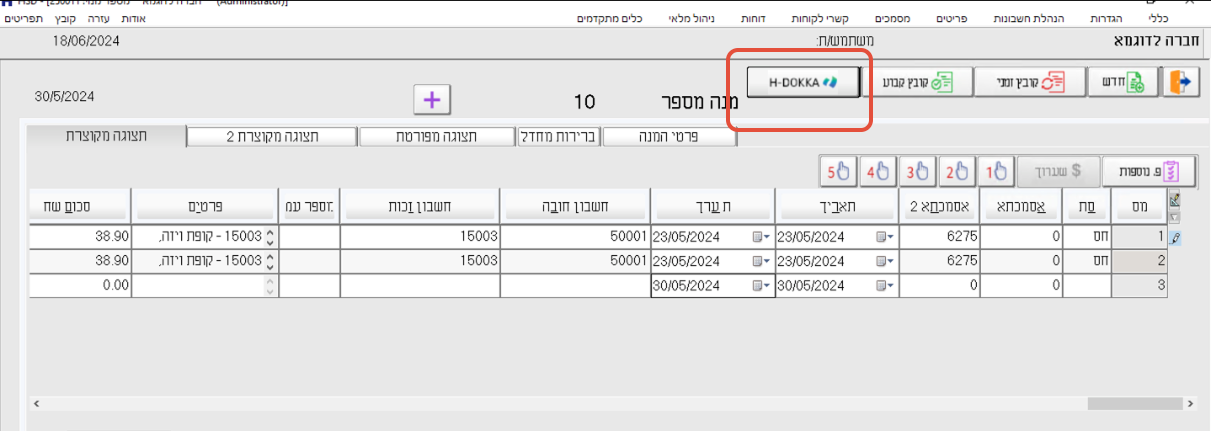Click the תאריך column header
The height and width of the screenshot is (431, 1211).
tap(837, 207)
